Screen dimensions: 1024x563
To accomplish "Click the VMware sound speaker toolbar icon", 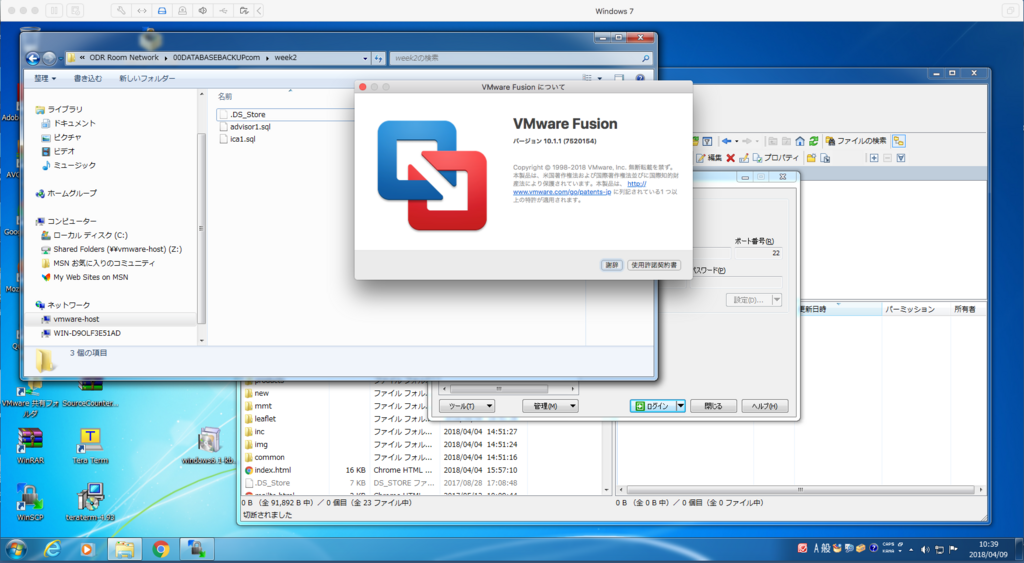I will [x=202, y=10].
